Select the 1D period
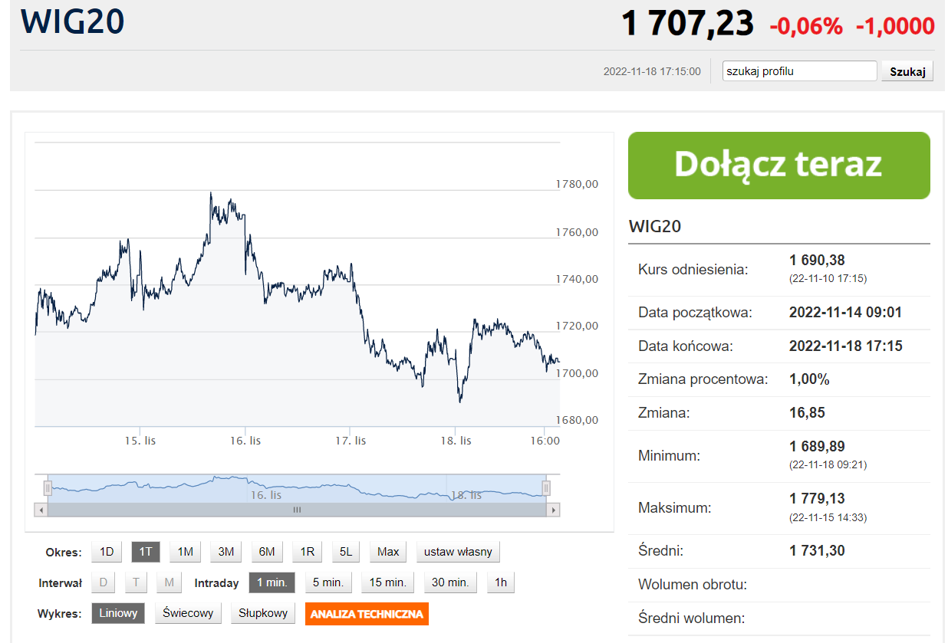The height and width of the screenshot is (643, 948). pos(106,552)
